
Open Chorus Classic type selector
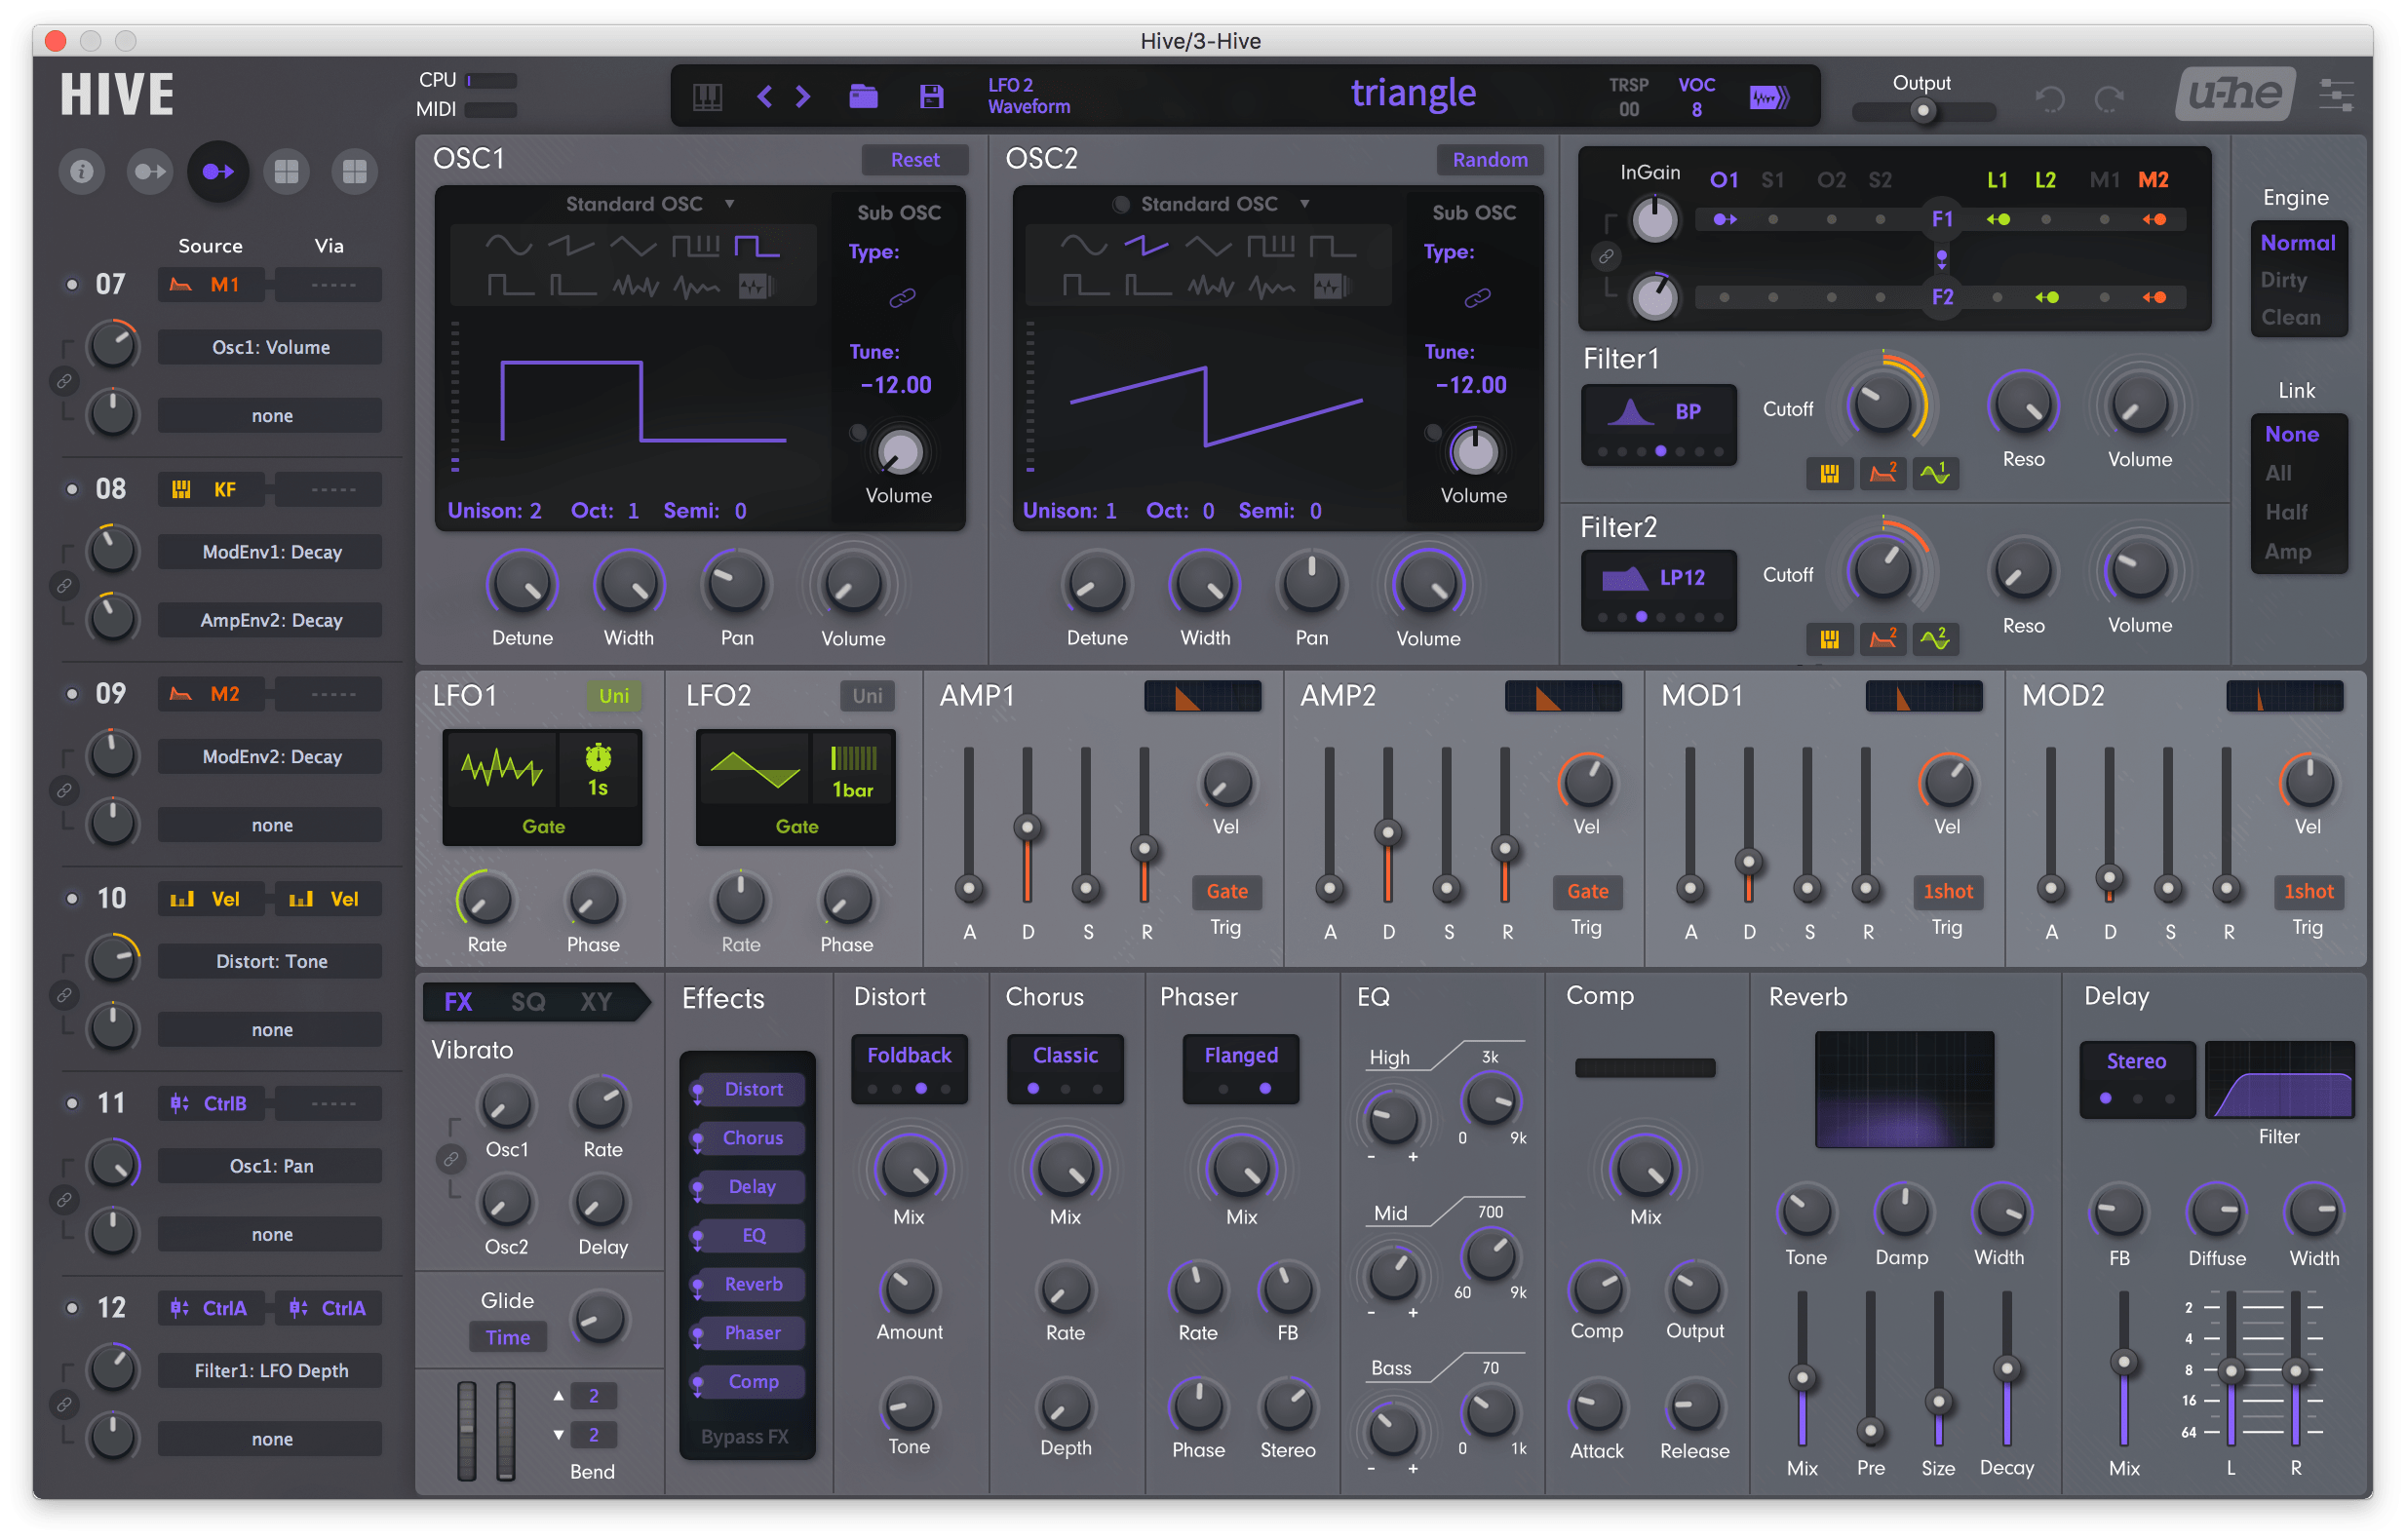(x=1065, y=1068)
